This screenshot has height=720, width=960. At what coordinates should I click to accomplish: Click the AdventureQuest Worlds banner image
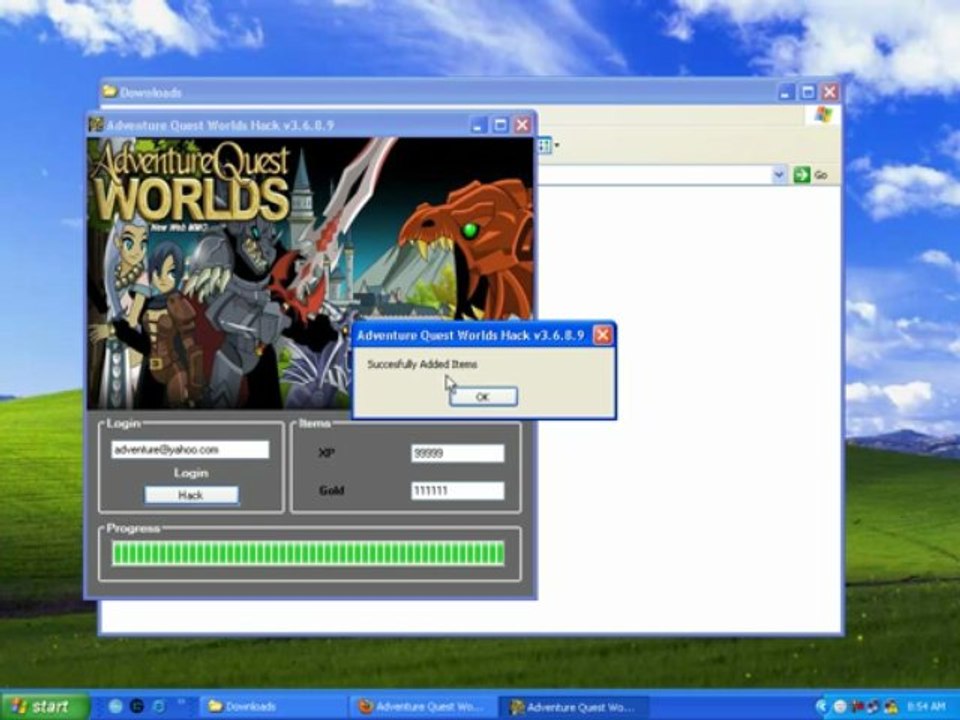[310, 273]
